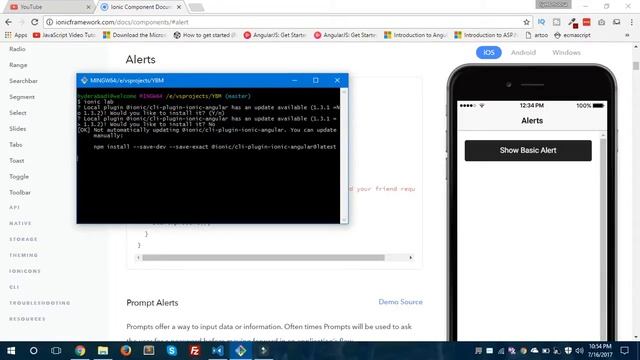Click the IQ extension icon in the toolbar
640x360 pixels.
point(541,22)
